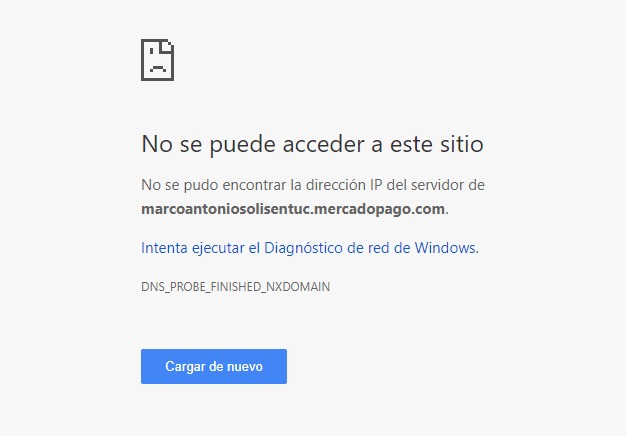626x436 pixels.
Task: Select the heading No se puede acceder a este sitio
Action: click(312, 145)
